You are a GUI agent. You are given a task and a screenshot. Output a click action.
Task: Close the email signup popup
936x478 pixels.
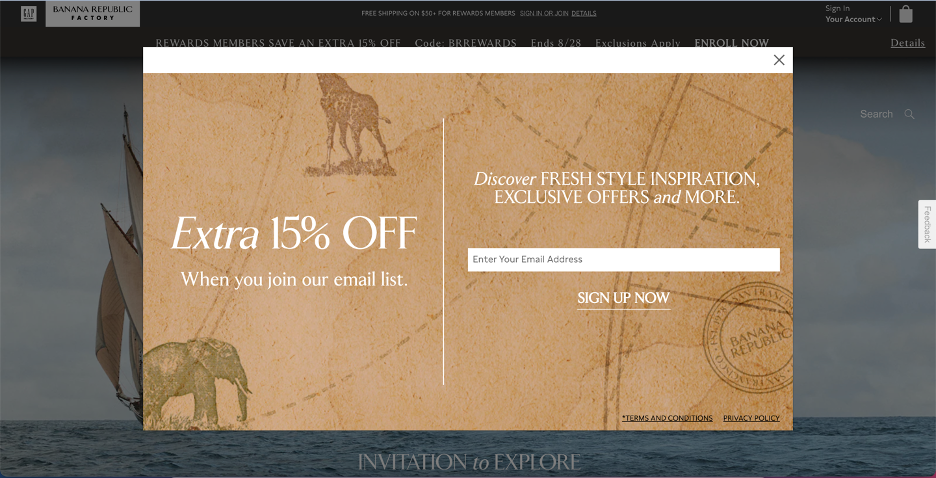pos(778,60)
